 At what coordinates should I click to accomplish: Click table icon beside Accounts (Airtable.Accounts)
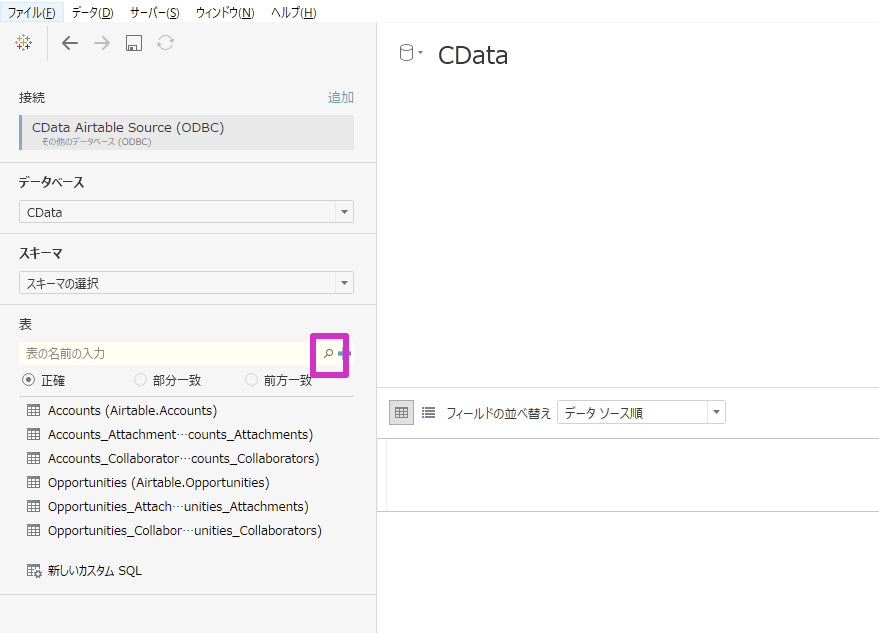[34, 410]
